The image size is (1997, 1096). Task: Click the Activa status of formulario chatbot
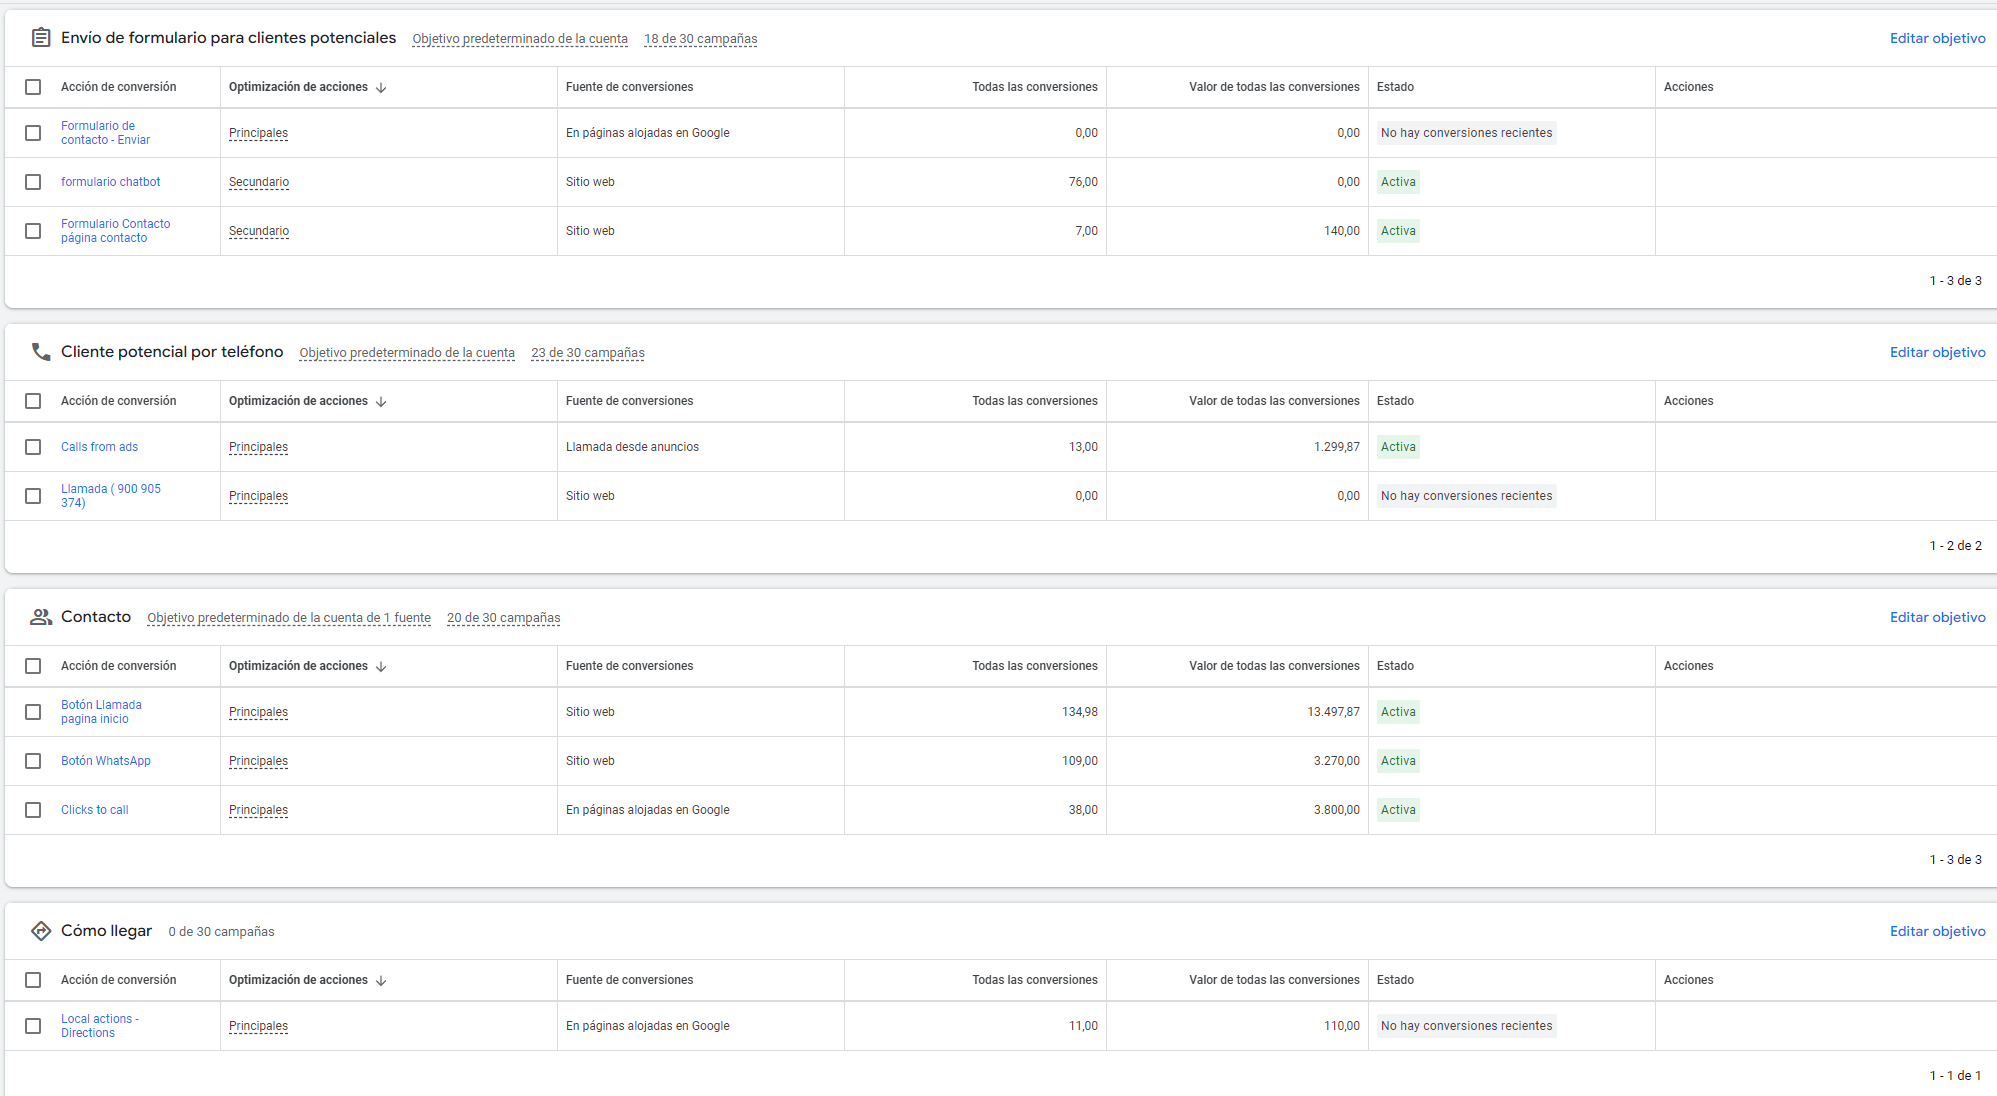1398,182
